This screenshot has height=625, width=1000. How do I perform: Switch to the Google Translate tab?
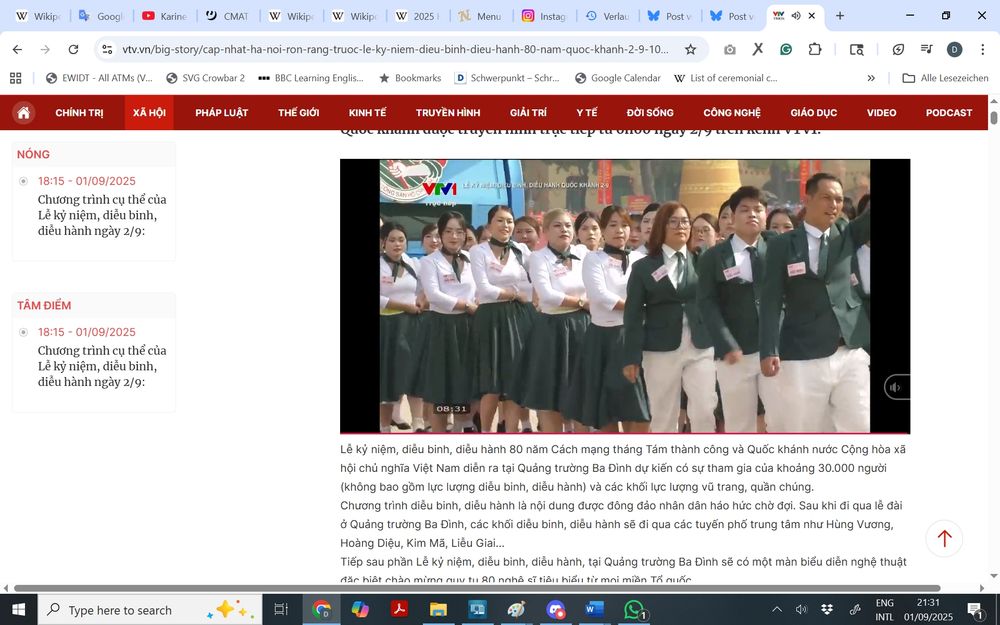(102, 16)
